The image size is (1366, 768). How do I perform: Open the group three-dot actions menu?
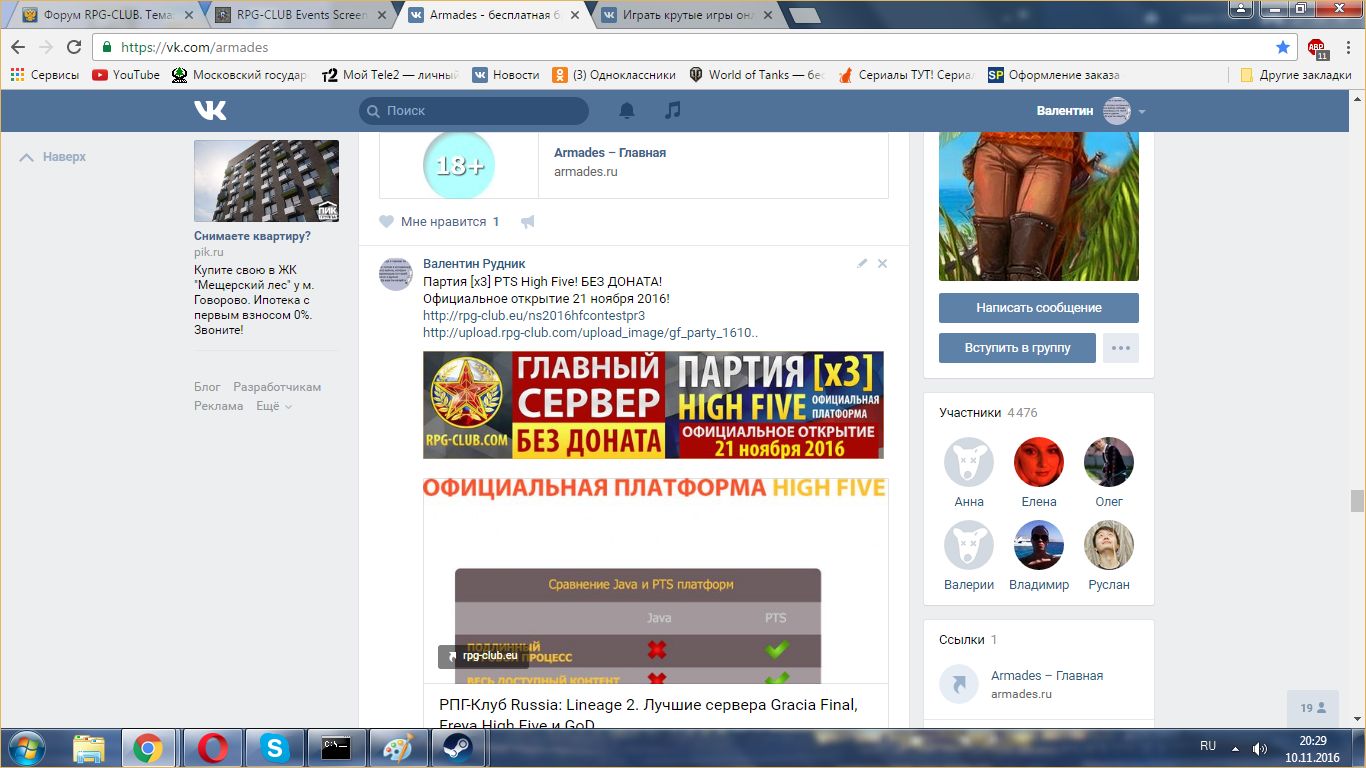click(x=1121, y=348)
